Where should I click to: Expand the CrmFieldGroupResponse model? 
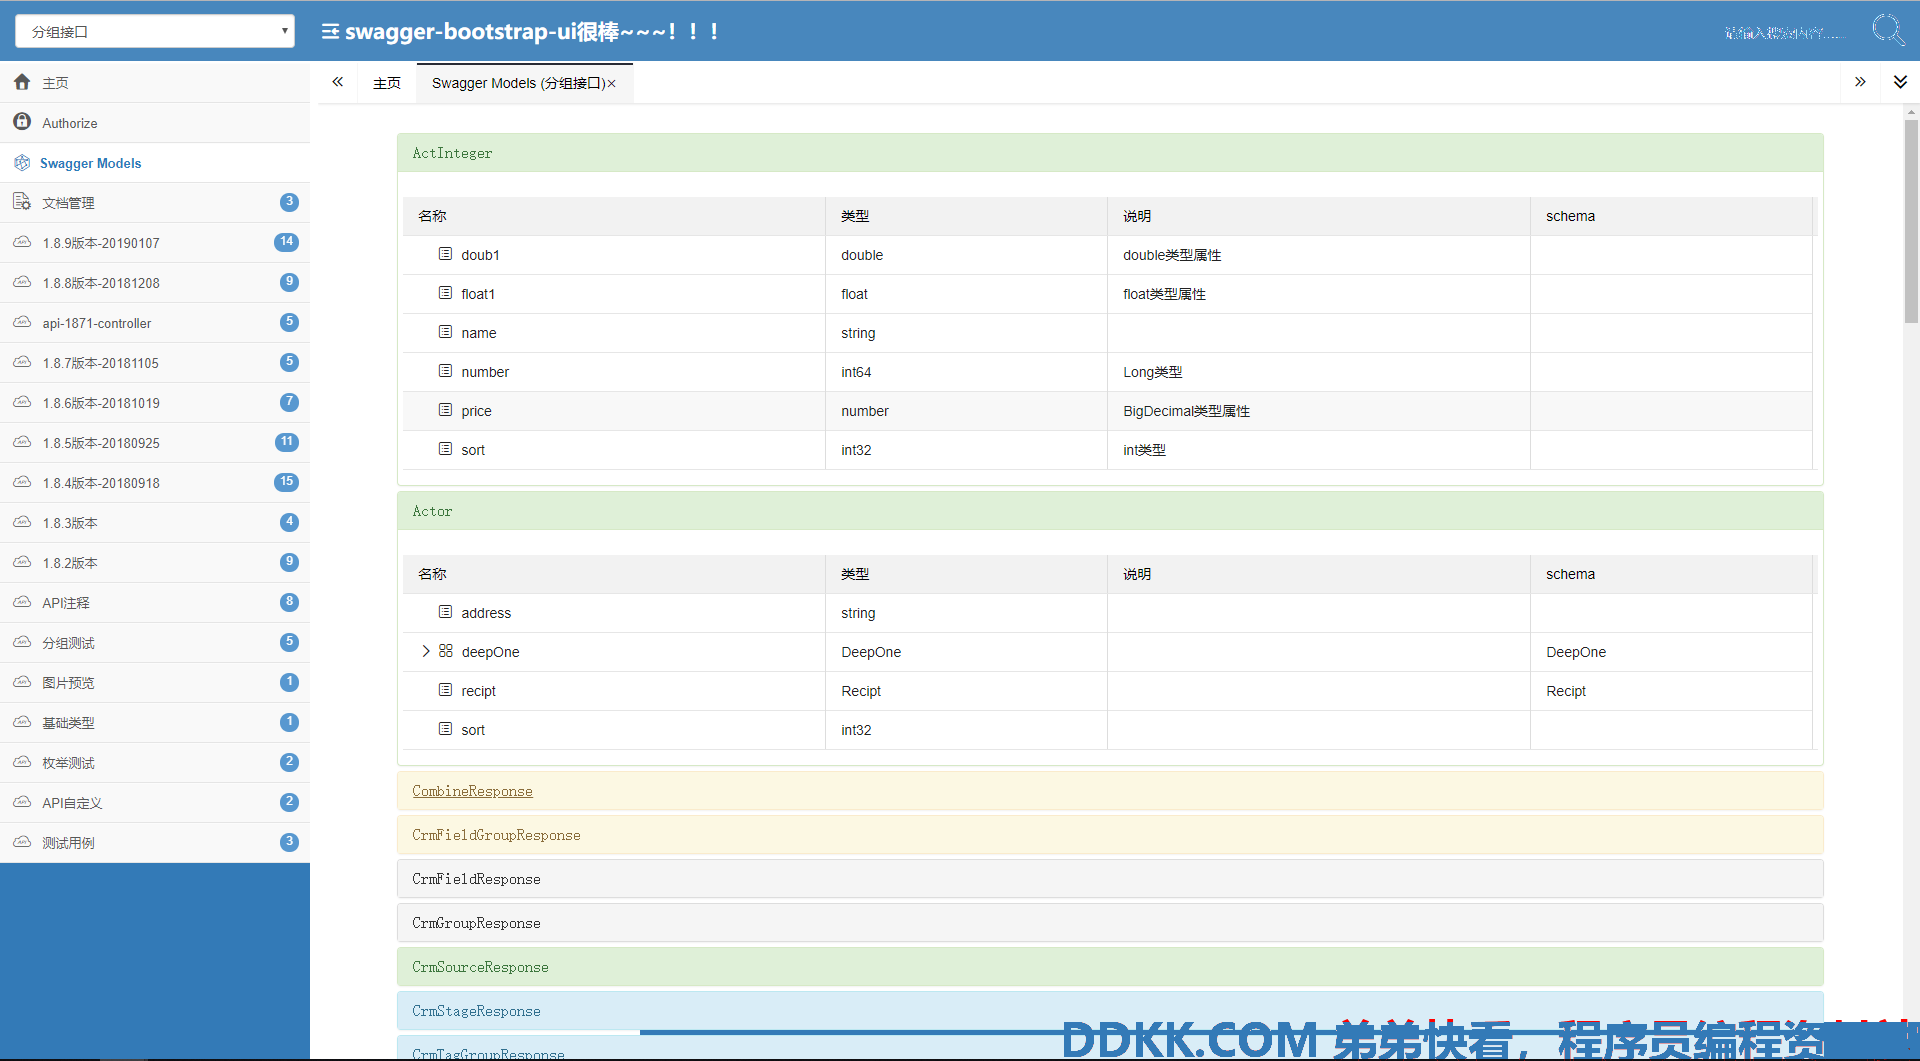coord(1110,835)
